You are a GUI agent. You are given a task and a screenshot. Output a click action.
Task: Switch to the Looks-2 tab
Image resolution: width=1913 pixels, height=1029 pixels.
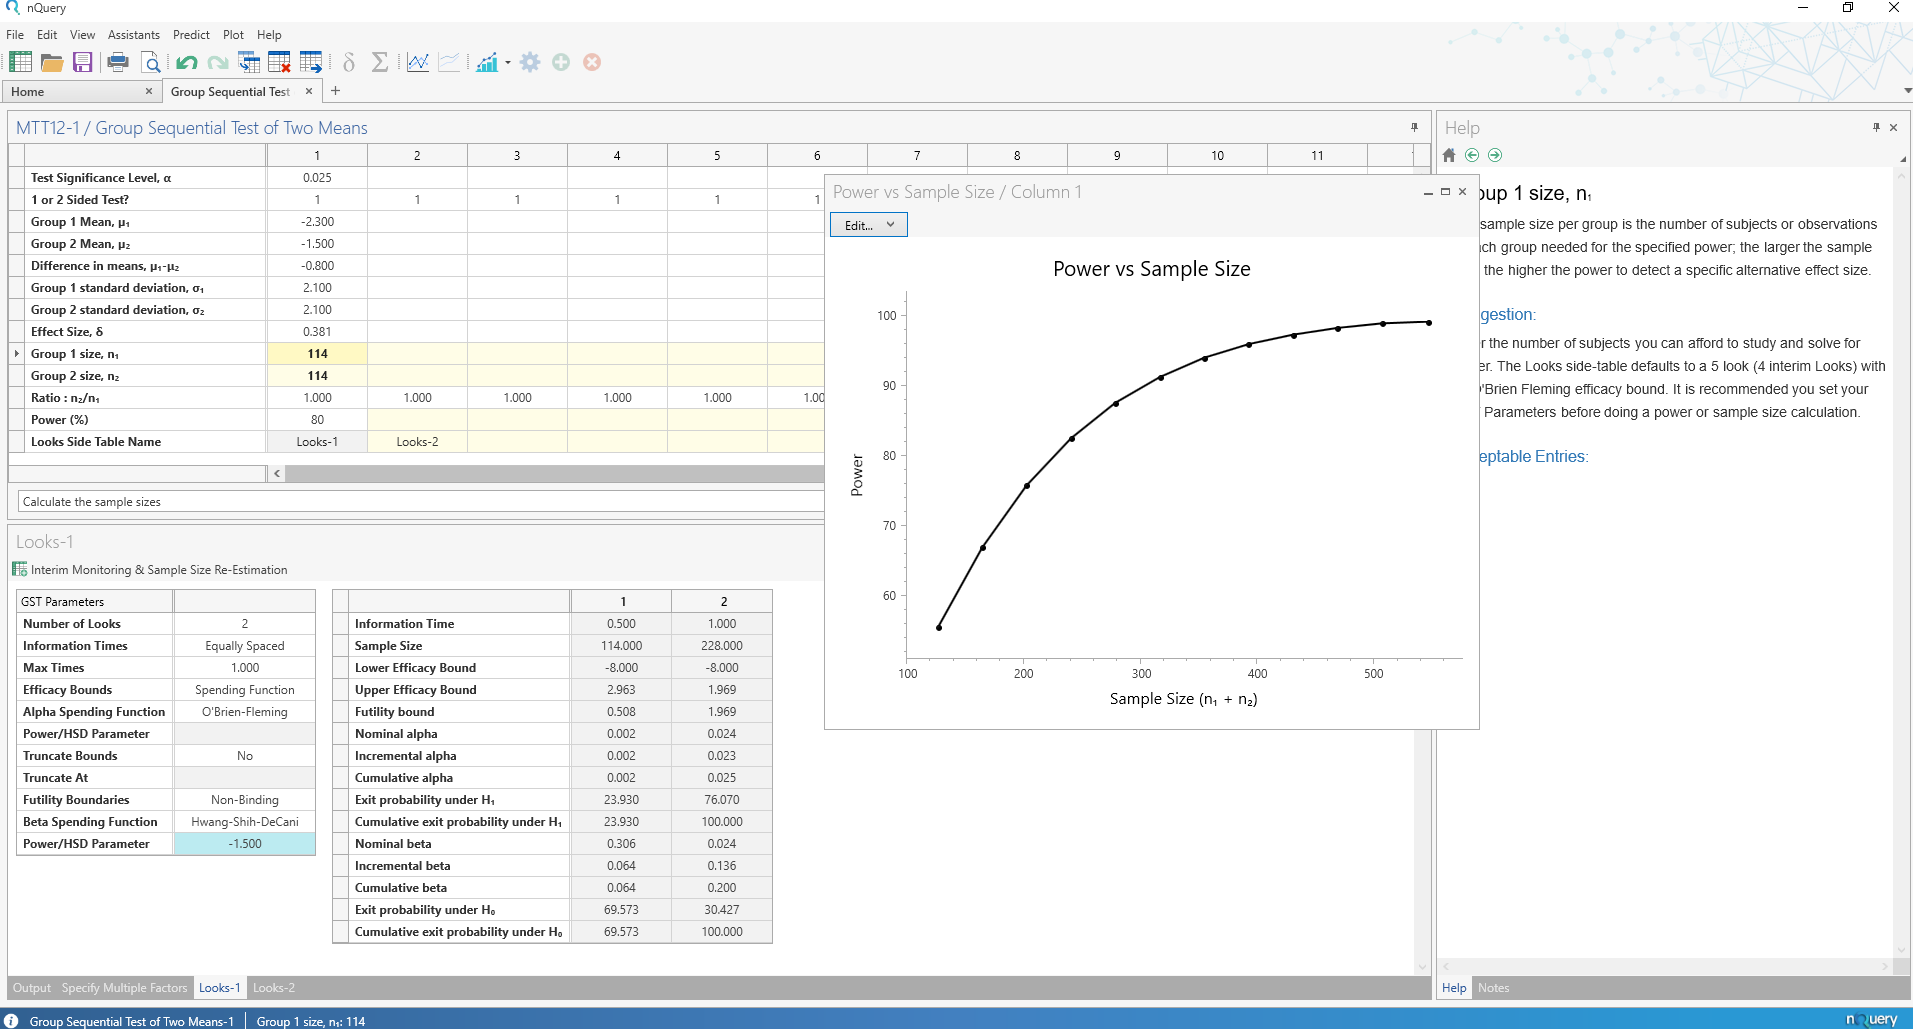coord(274,987)
